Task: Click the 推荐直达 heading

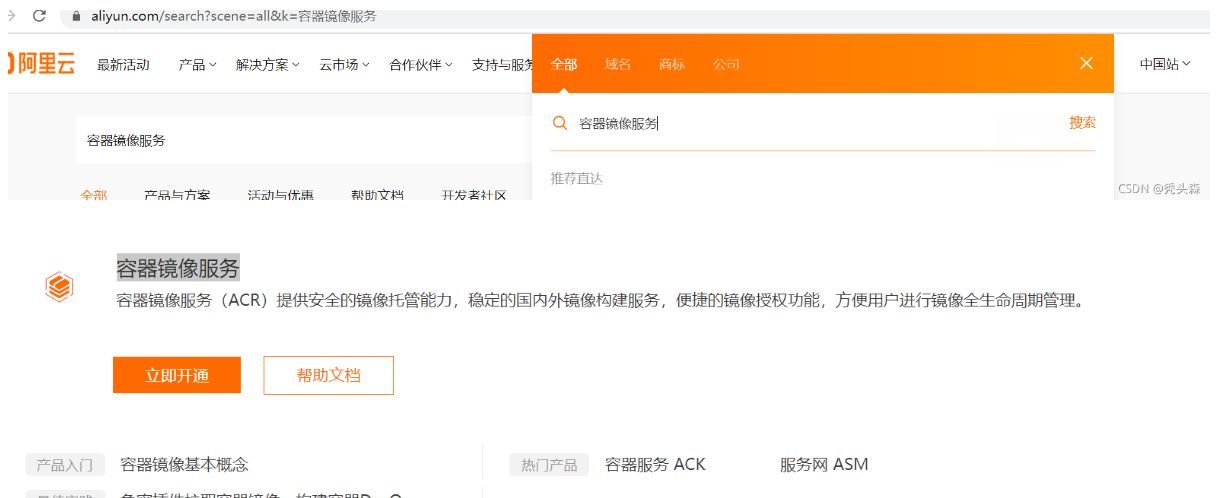Action: pyautogui.click(x=577, y=178)
